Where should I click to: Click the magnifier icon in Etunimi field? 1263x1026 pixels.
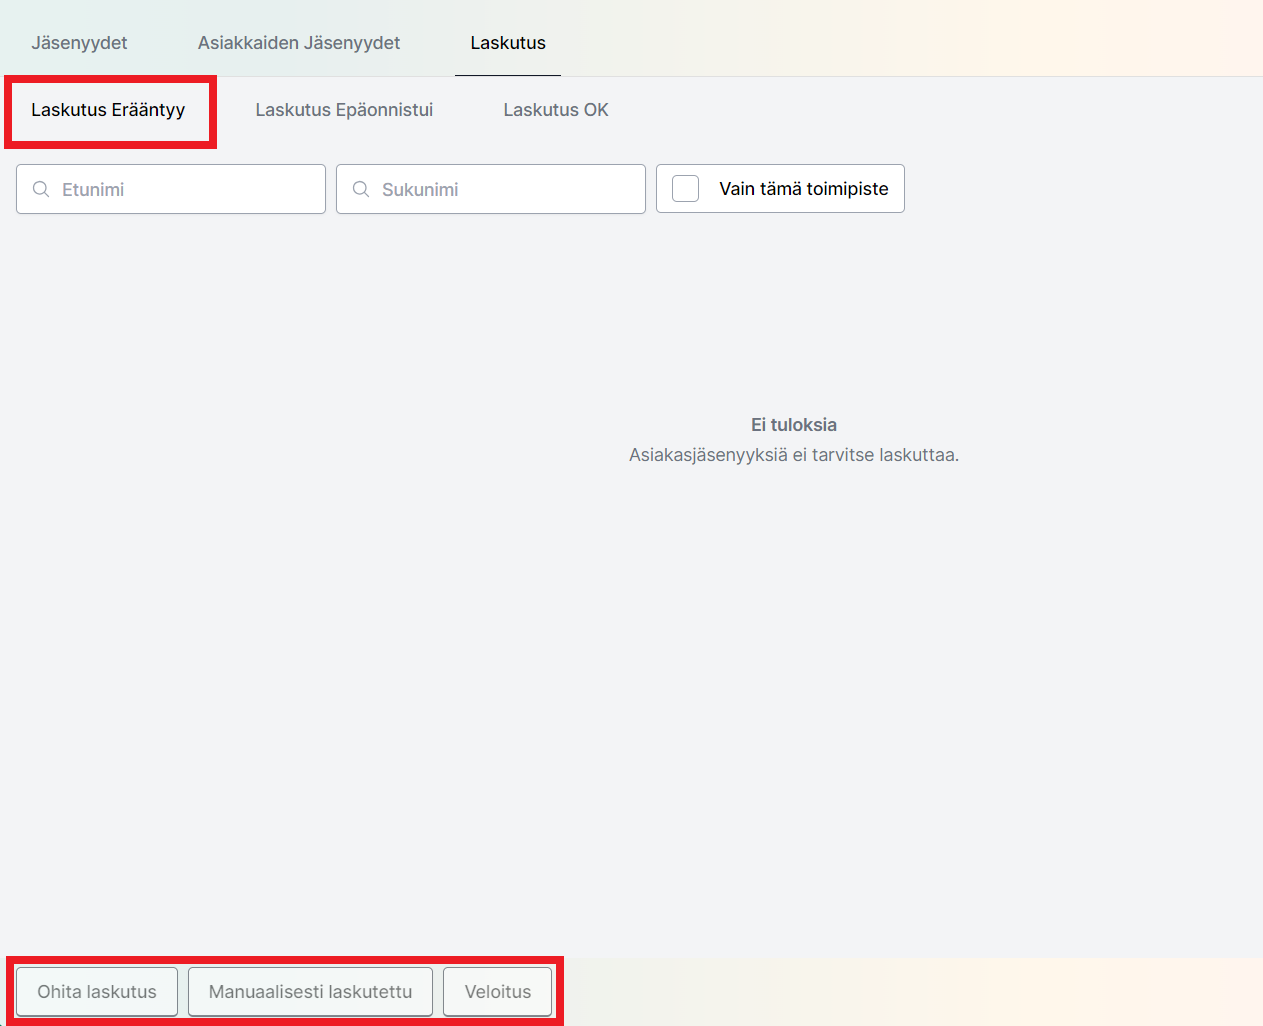click(x=41, y=189)
